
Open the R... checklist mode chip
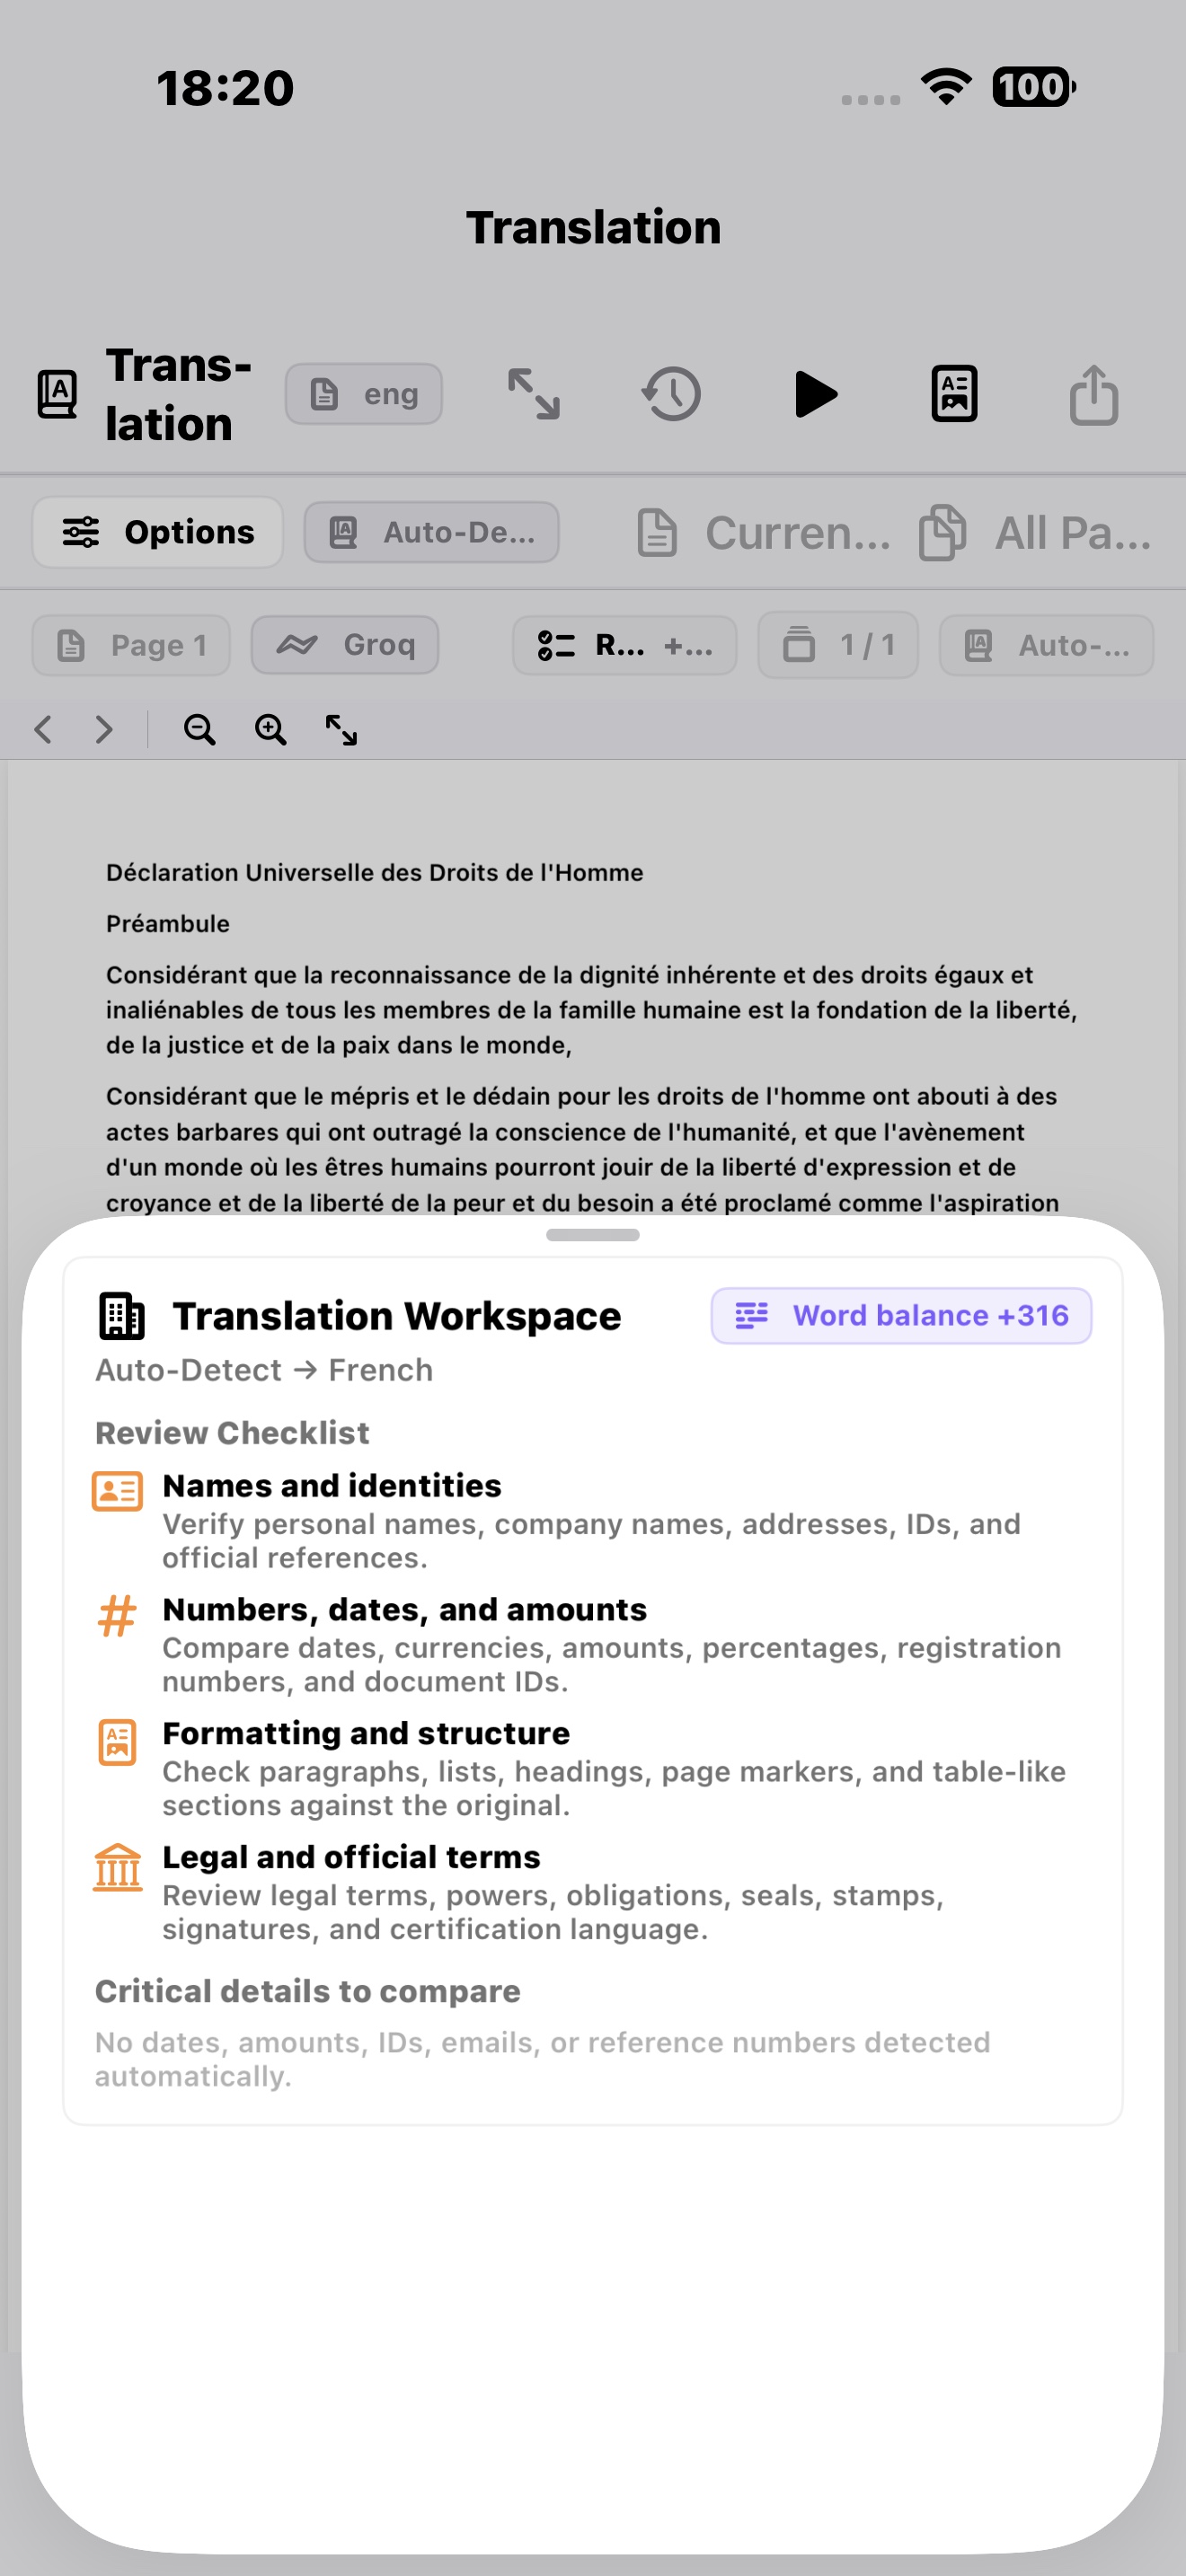[625, 645]
